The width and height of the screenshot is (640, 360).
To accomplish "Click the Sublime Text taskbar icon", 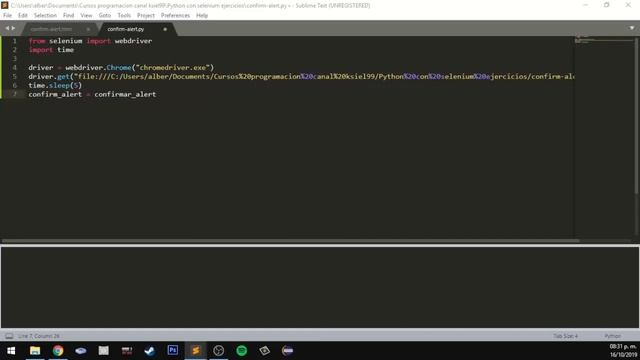I will pos(196,351).
